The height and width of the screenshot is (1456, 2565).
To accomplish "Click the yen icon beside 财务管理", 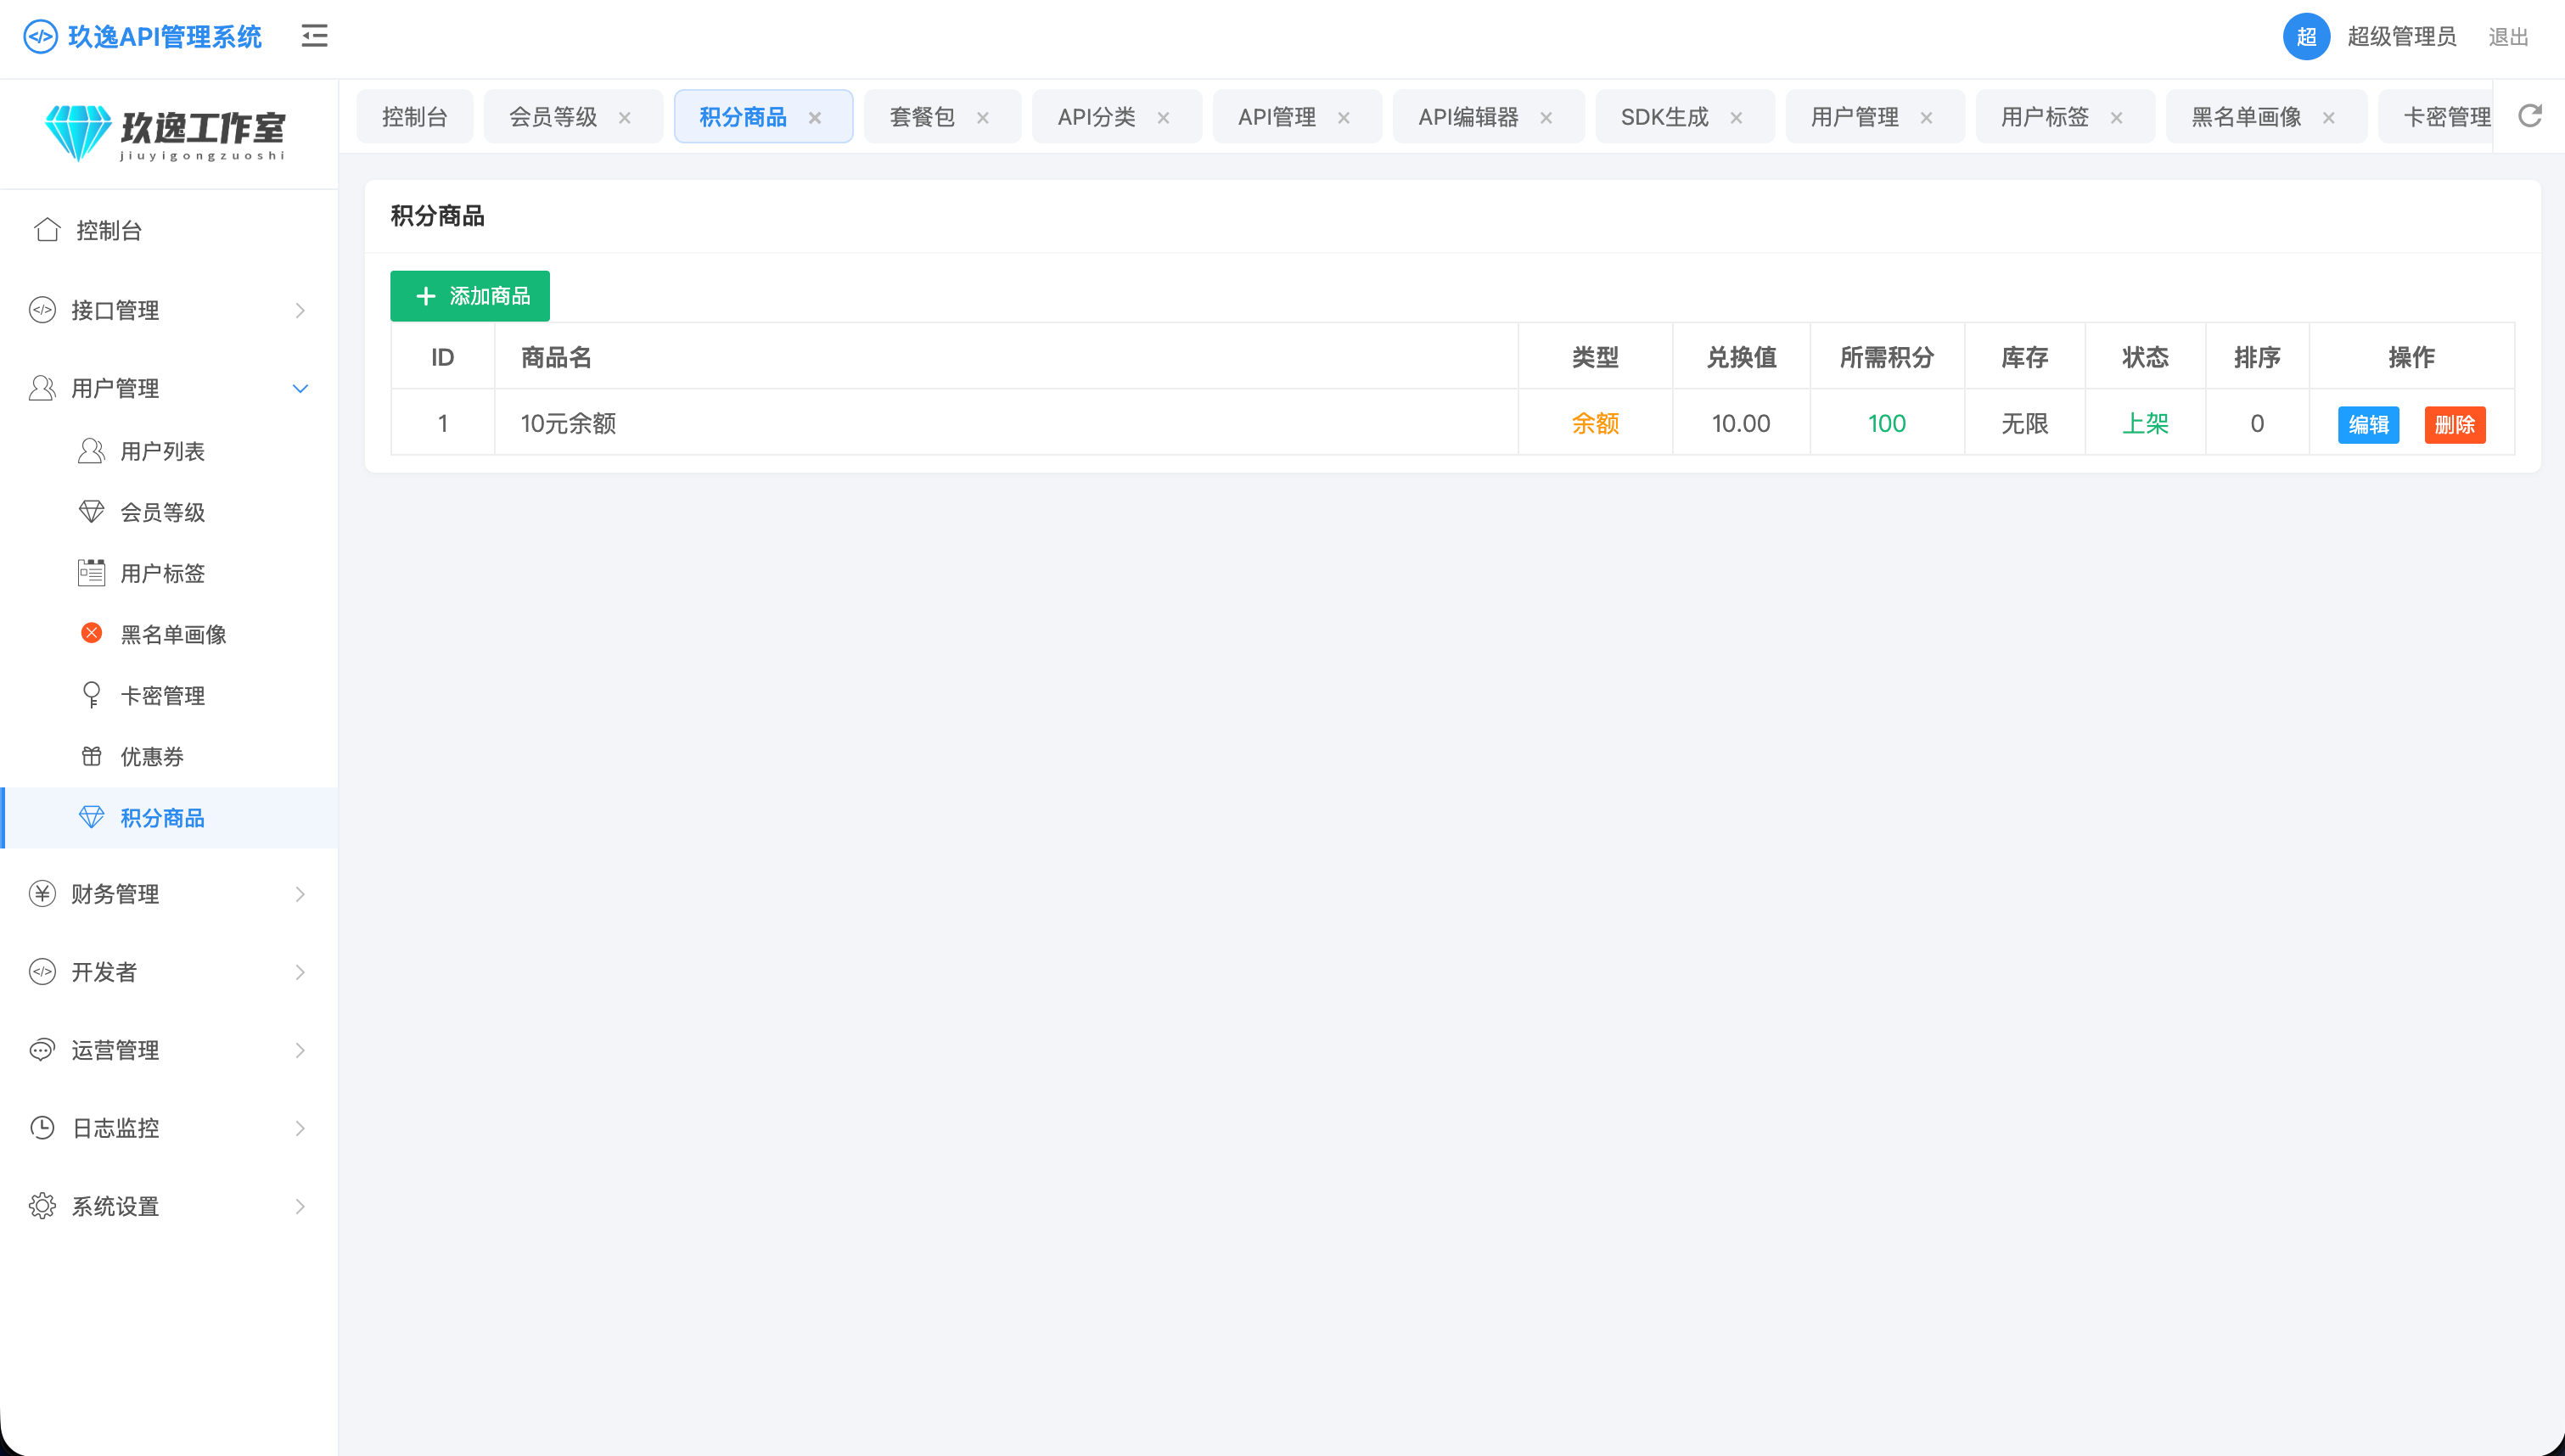I will (42, 893).
